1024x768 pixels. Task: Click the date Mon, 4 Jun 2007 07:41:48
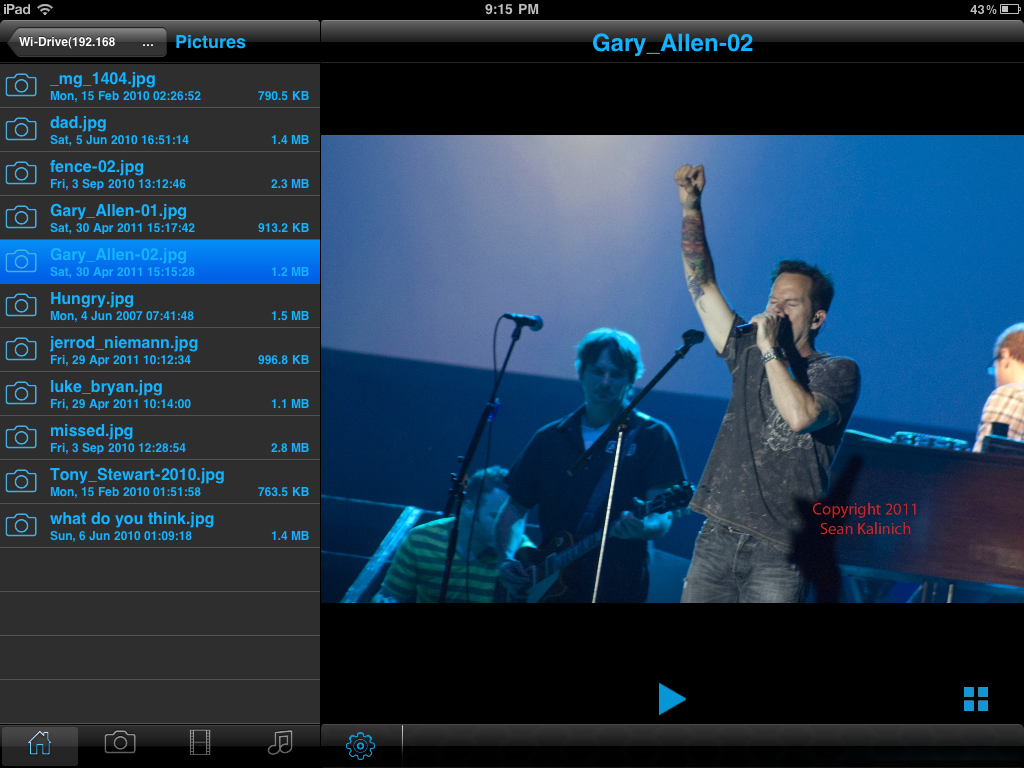click(x=121, y=316)
